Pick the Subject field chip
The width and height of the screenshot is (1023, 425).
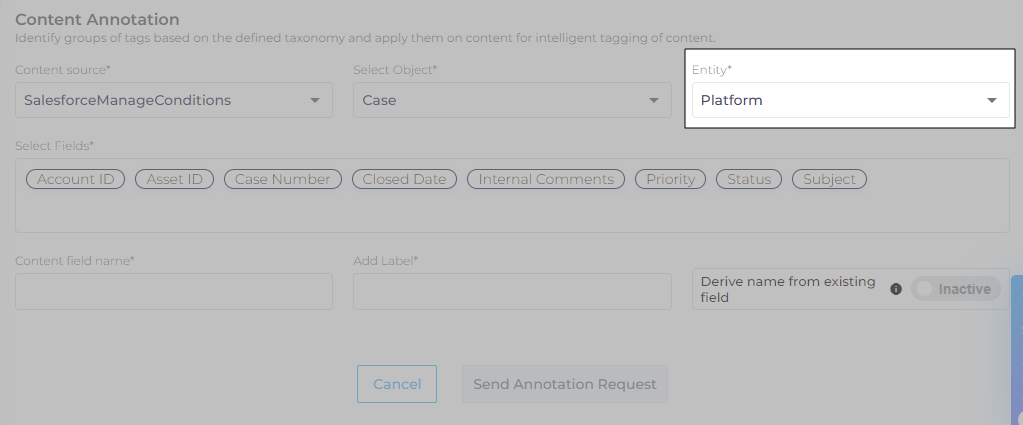coord(829,179)
